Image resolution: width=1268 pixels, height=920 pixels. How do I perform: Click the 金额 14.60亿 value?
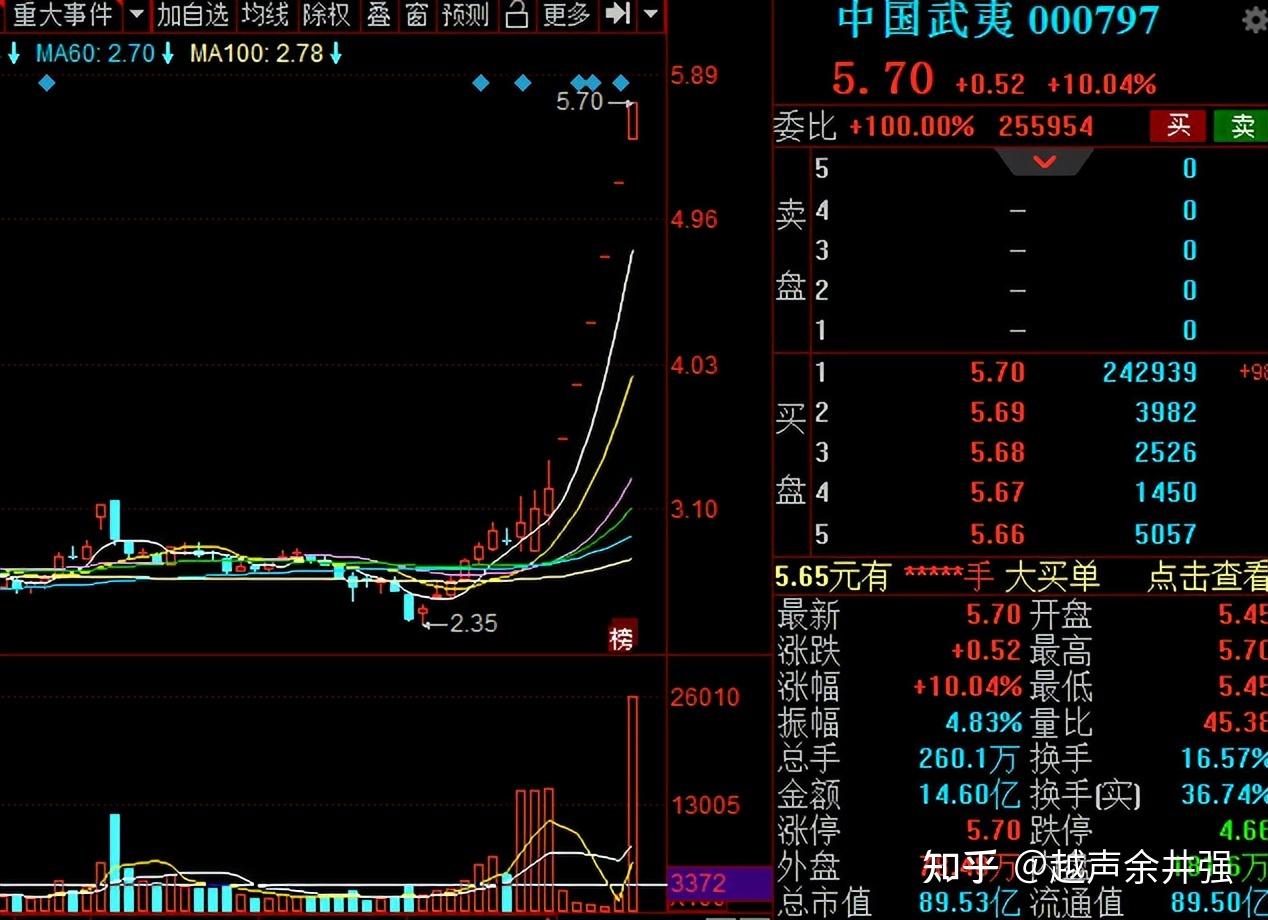969,794
